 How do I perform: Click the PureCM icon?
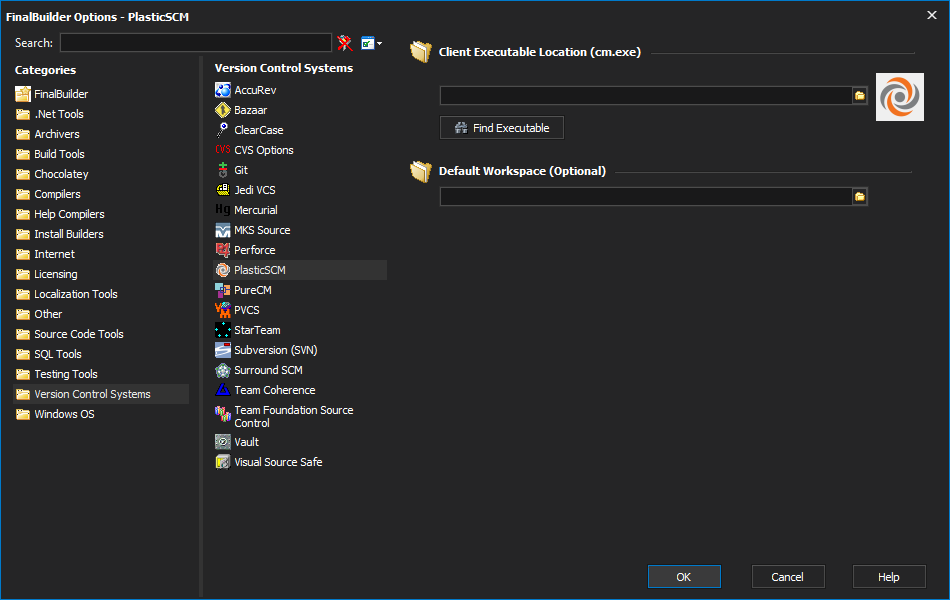tap(223, 290)
